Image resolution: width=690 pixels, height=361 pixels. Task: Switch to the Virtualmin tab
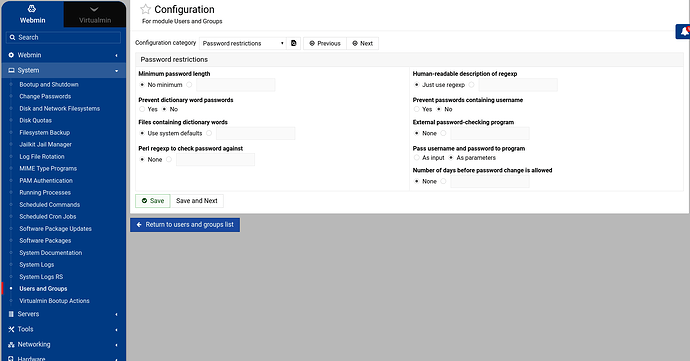(95, 14)
